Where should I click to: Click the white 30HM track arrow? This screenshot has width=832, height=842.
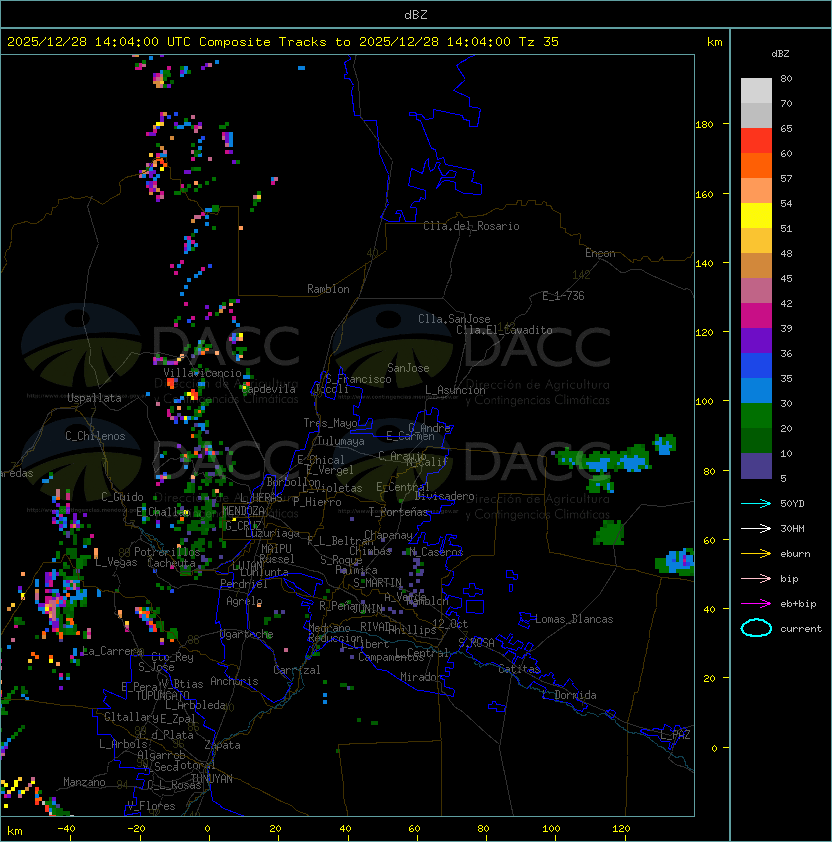click(x=756, y=528)
